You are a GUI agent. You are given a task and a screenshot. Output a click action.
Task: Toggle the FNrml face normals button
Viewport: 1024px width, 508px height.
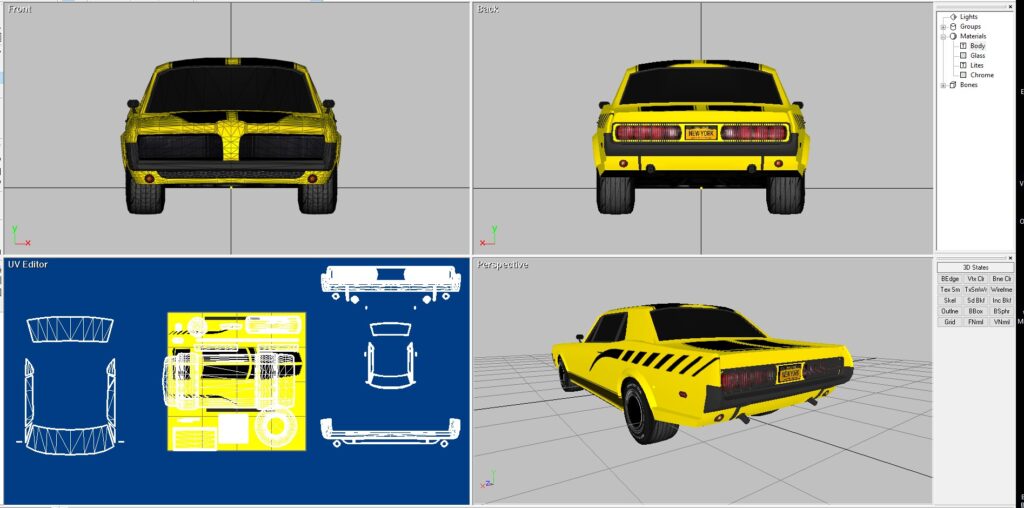click(976, 323)
